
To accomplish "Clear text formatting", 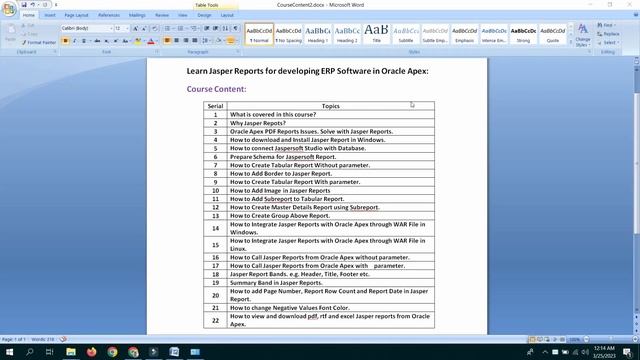I will tap(155, 28).
